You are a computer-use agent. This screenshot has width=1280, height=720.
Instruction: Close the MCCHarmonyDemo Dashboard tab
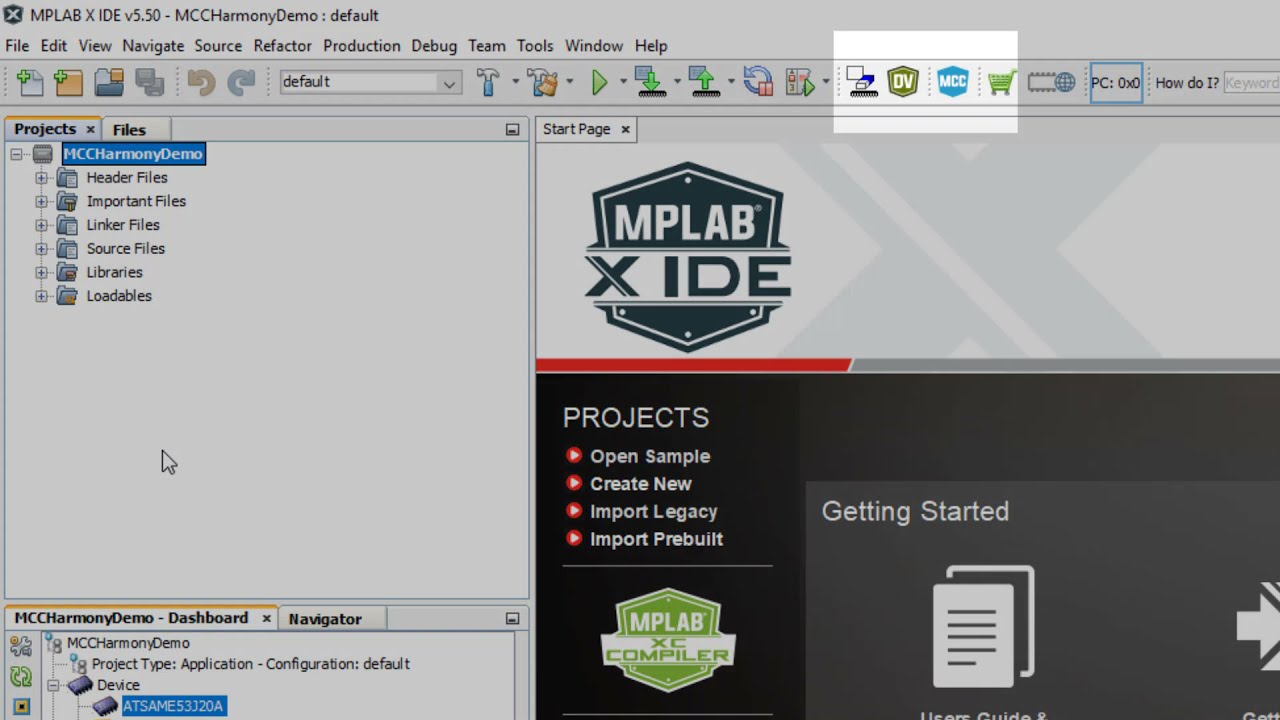266,619
